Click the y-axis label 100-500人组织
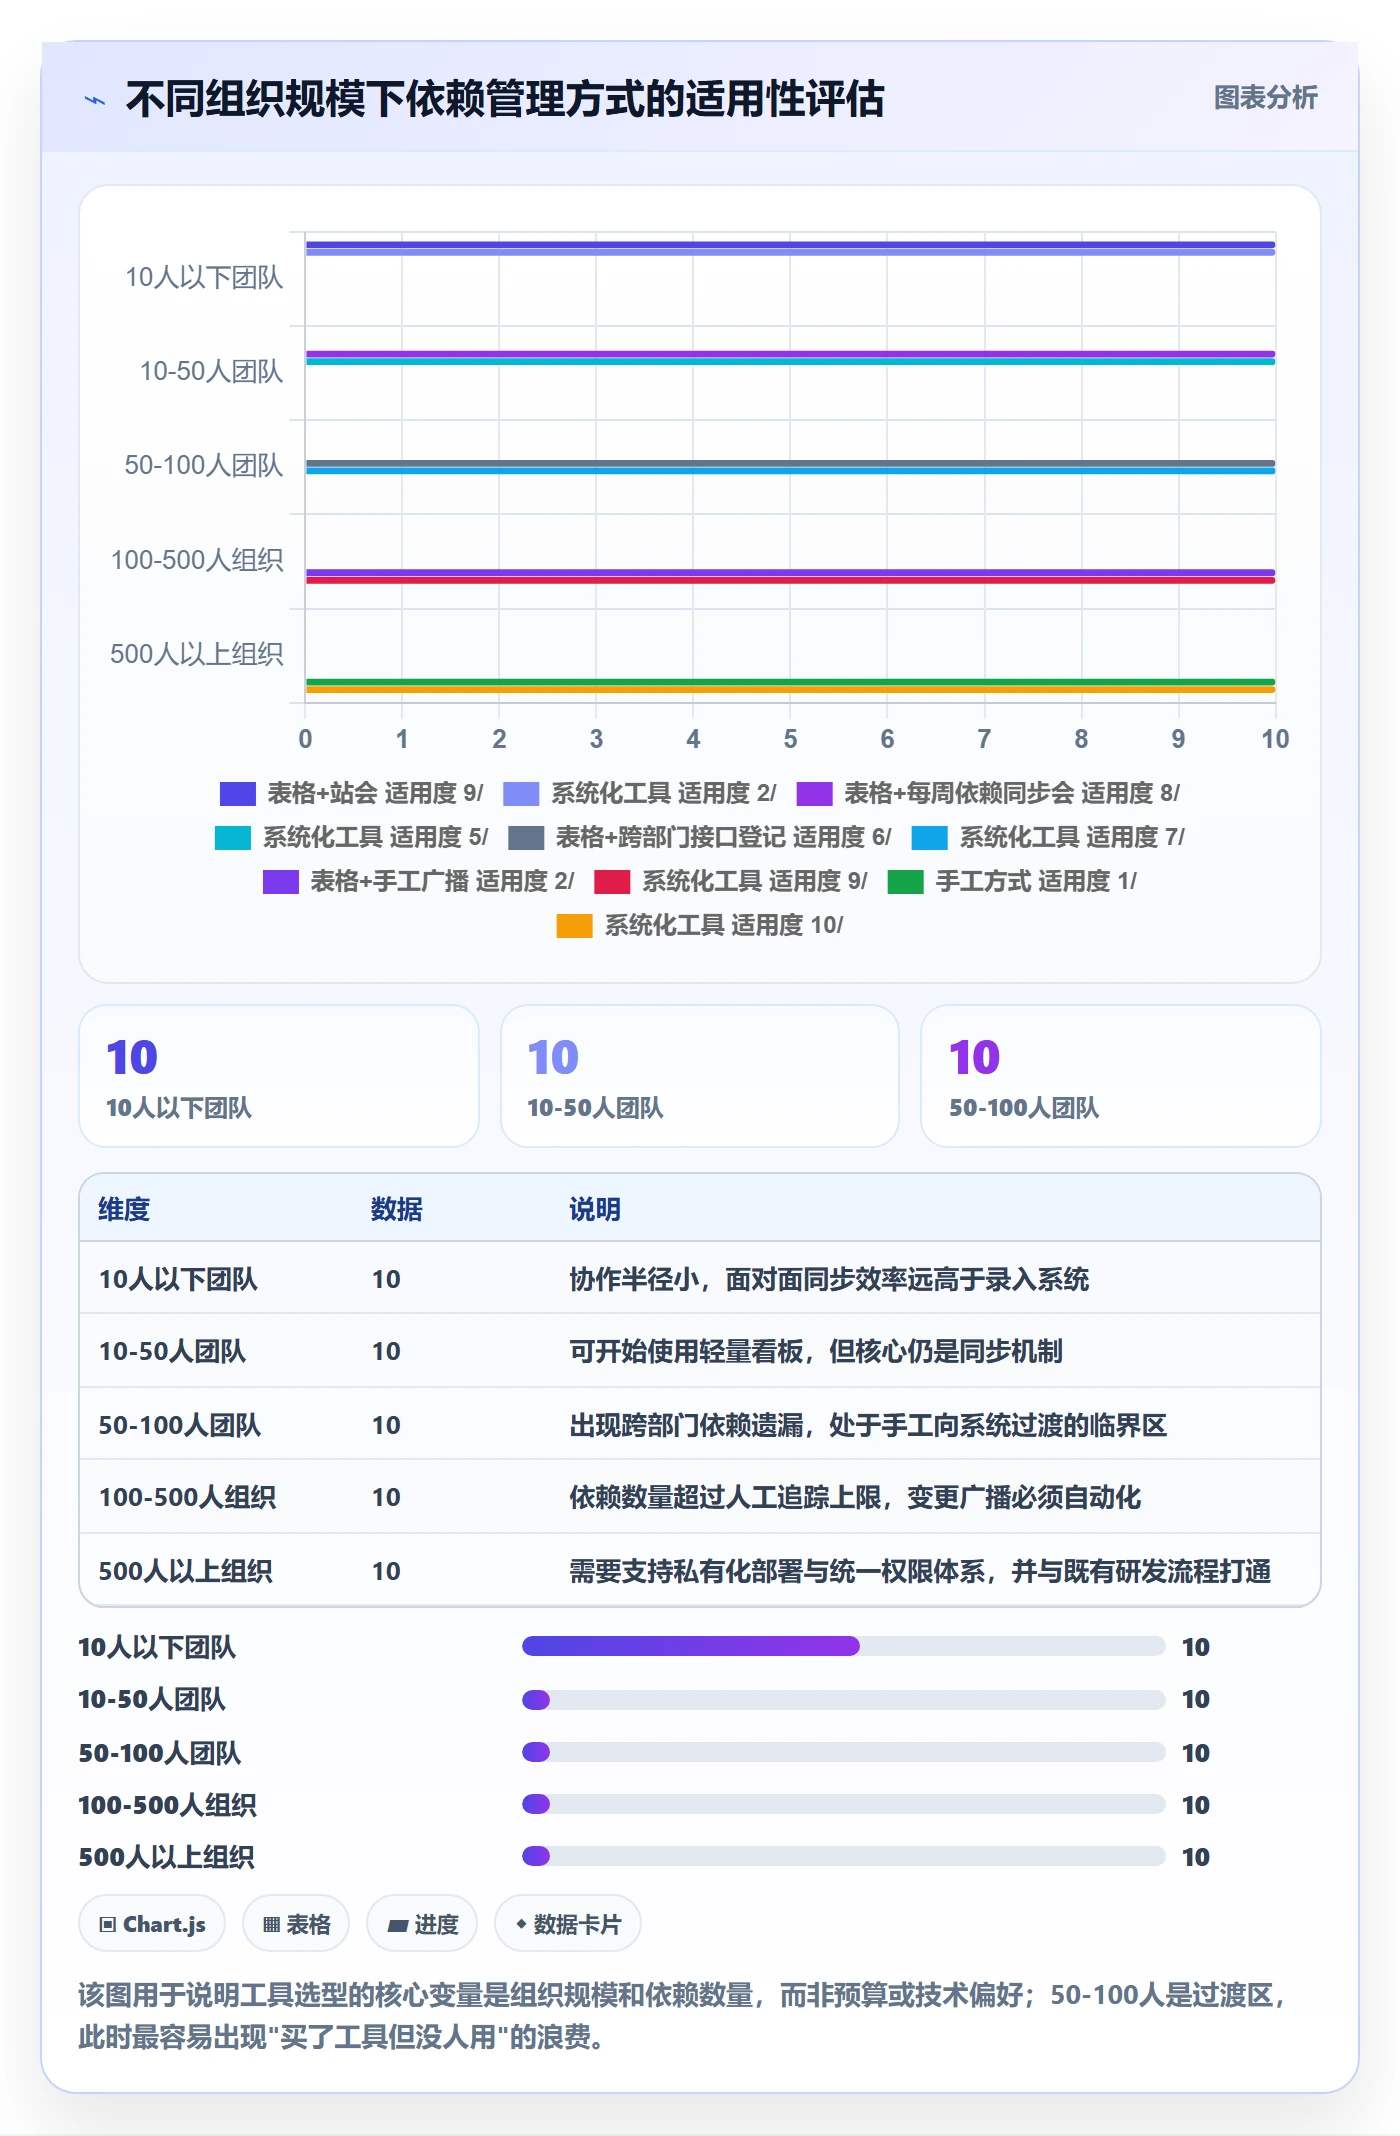Image resolution: width=1400 pixels, height=2136 pixels. coord(197,561)
